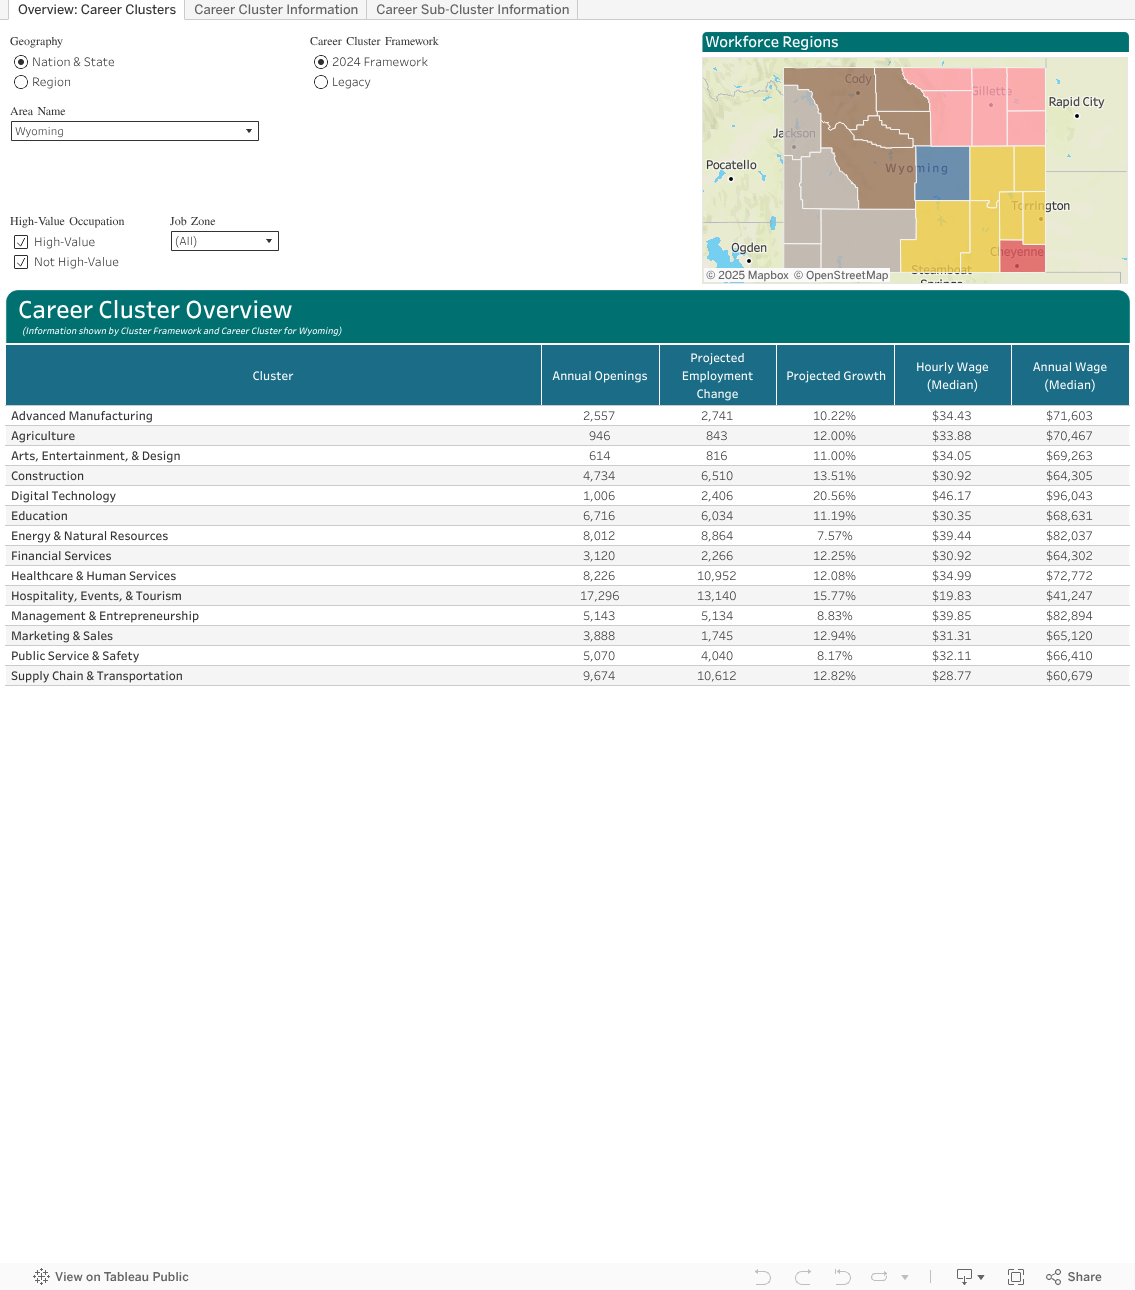This screenshot has height=1290, width=1135.
Task: Switch to Career Cluster Information tab
Action: point(276,10)
